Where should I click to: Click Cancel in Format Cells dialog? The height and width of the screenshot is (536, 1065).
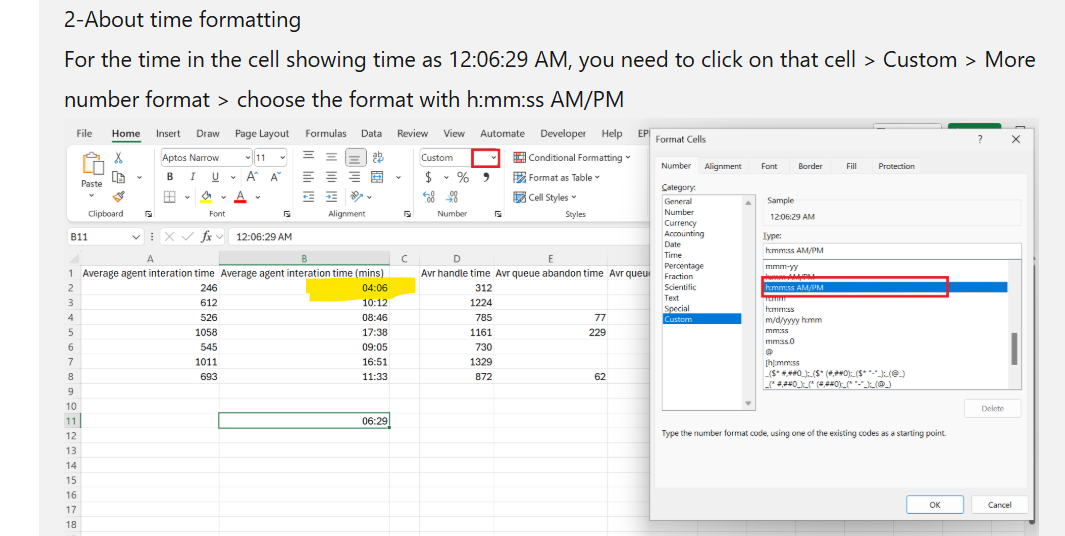[x=999, y=505]
